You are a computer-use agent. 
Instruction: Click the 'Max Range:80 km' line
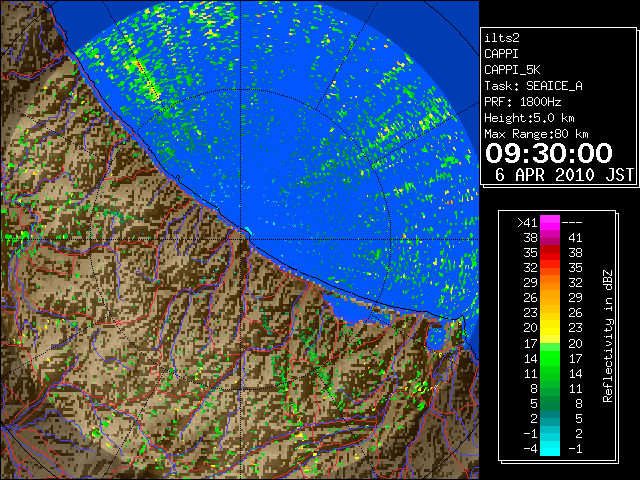coord(536,134)
